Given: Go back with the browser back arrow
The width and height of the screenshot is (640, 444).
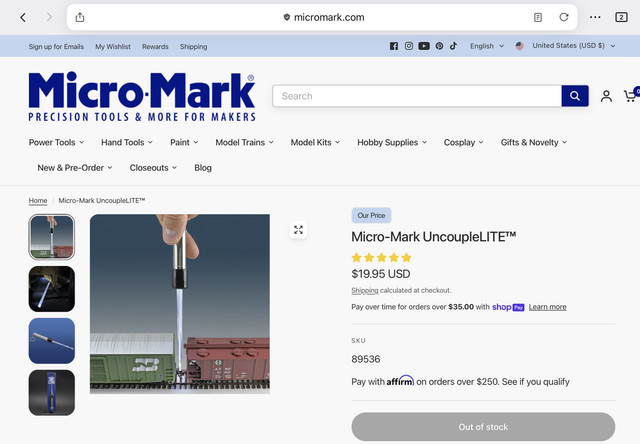Looking at the screenshot, I should [x=23, y=17].
